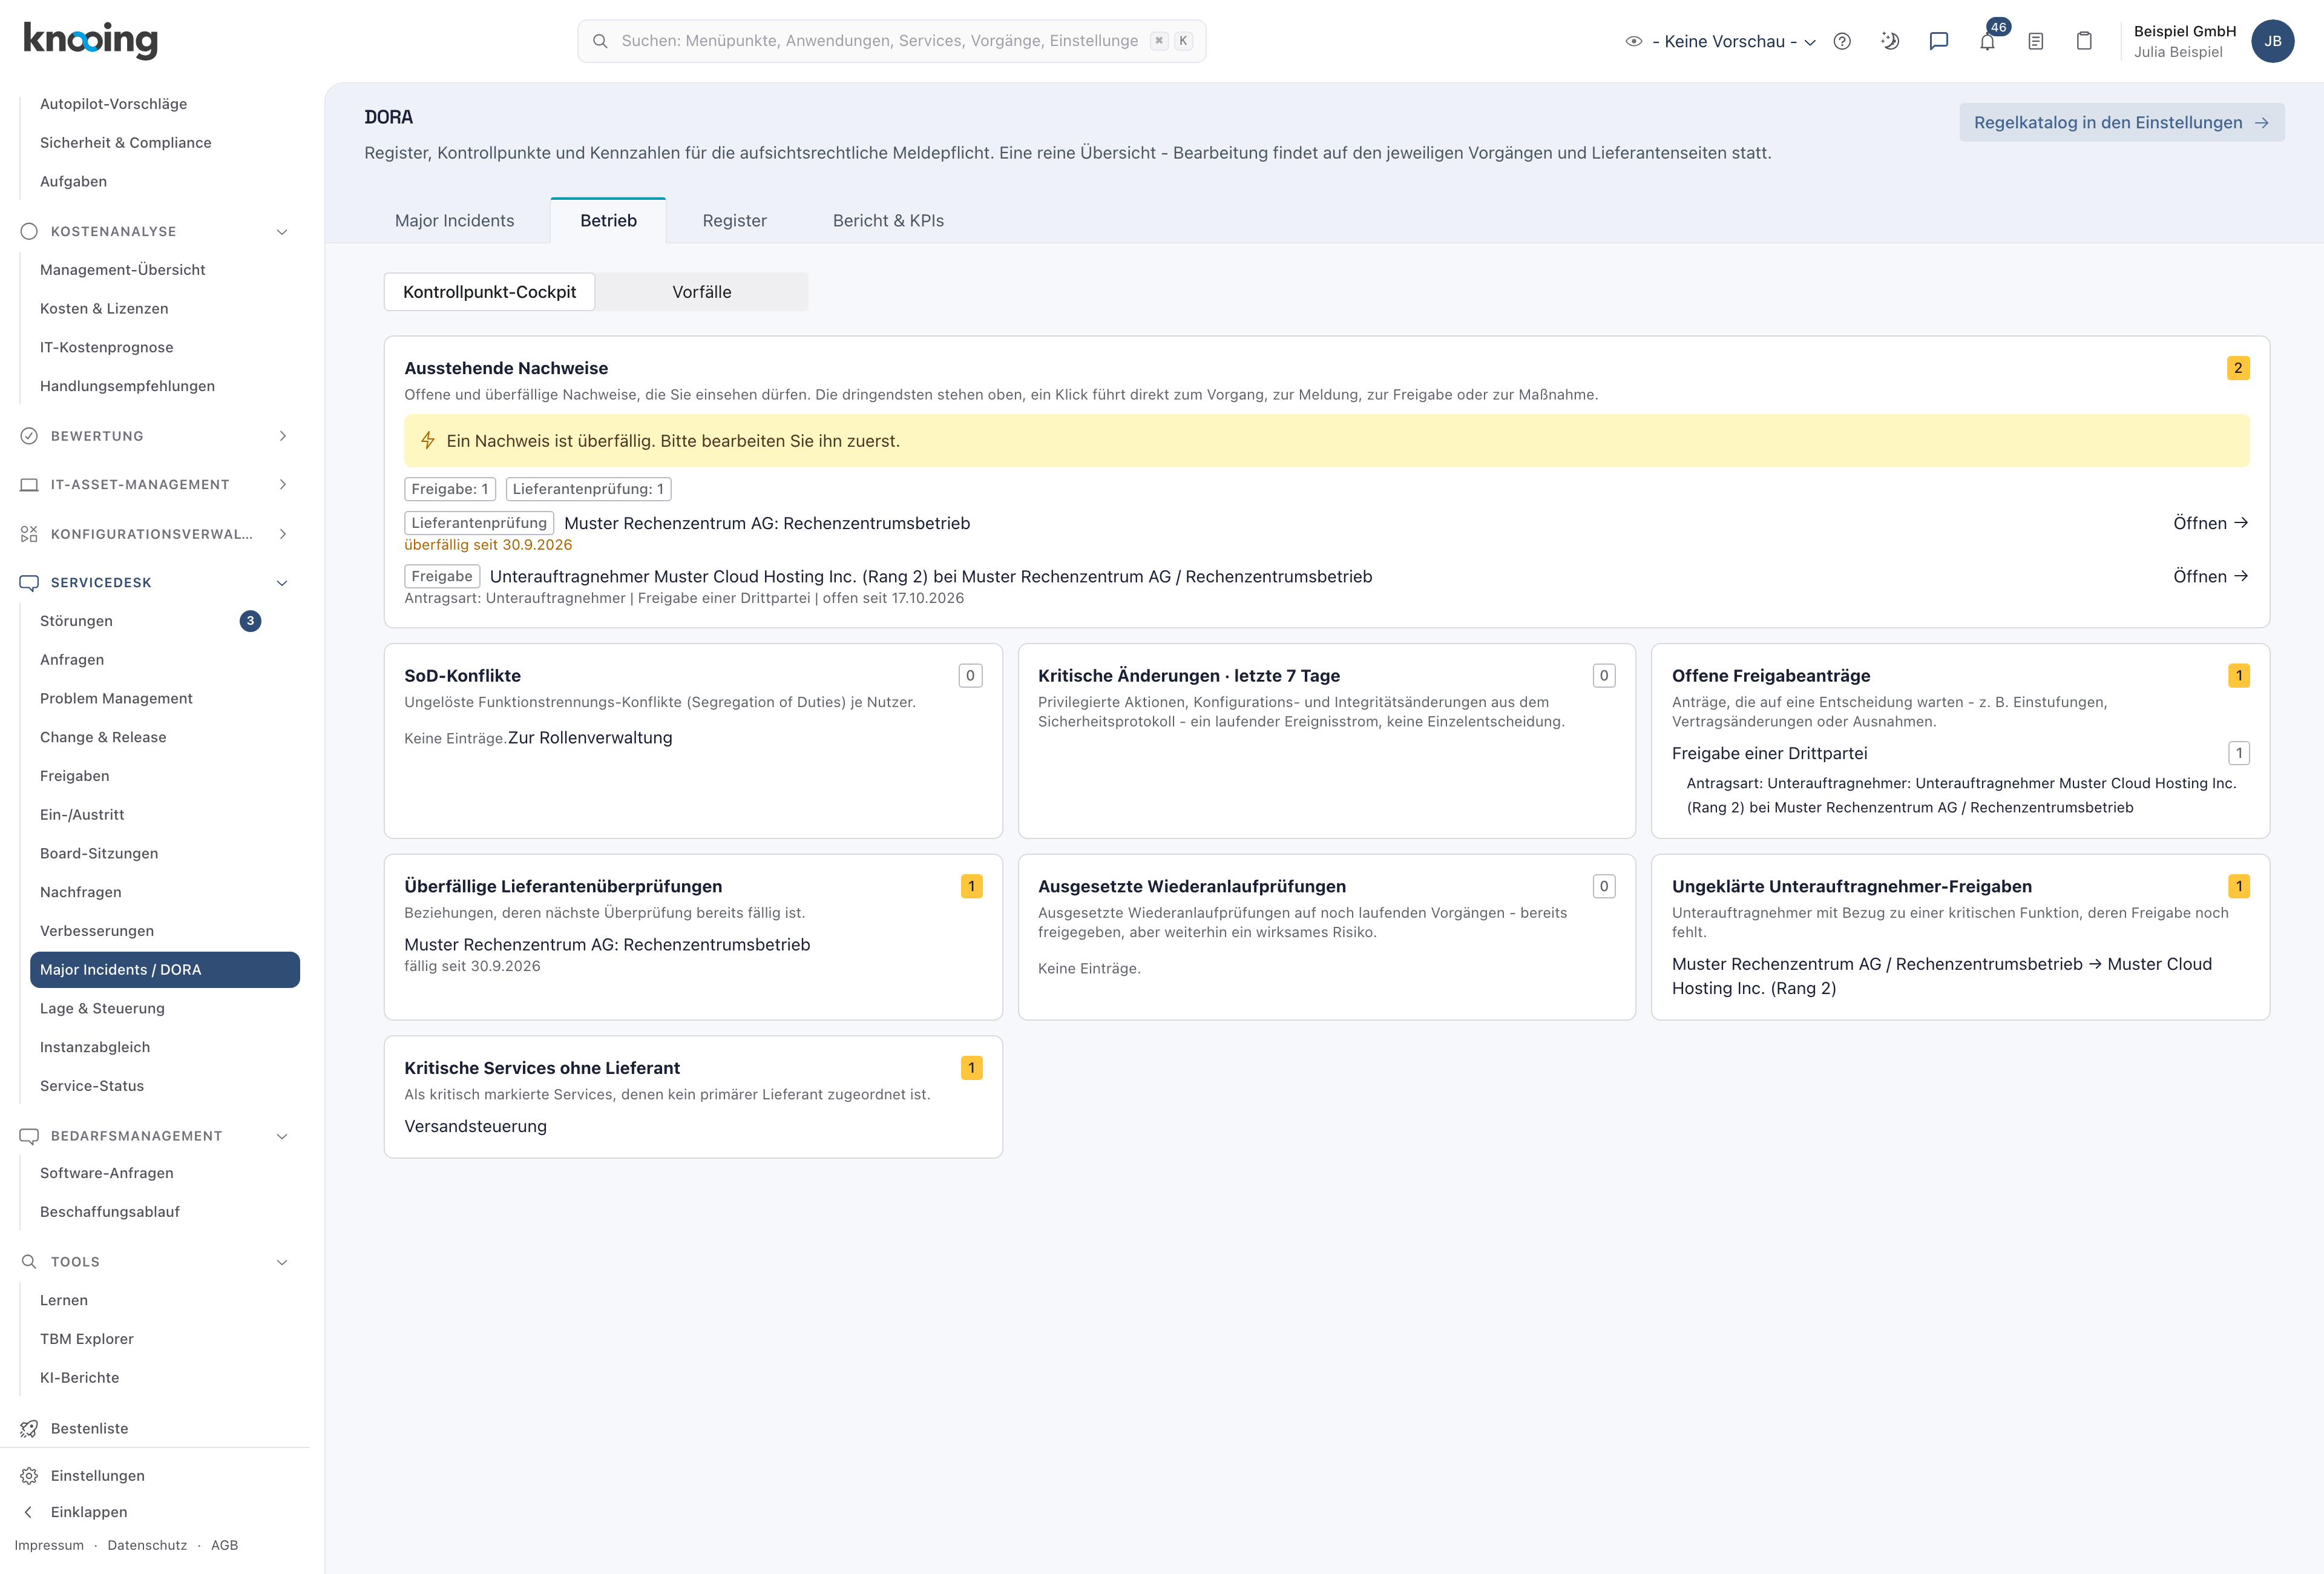Expand the Bewertung section chevron
Viewport: 2324px width, 1574px height.
282,436
